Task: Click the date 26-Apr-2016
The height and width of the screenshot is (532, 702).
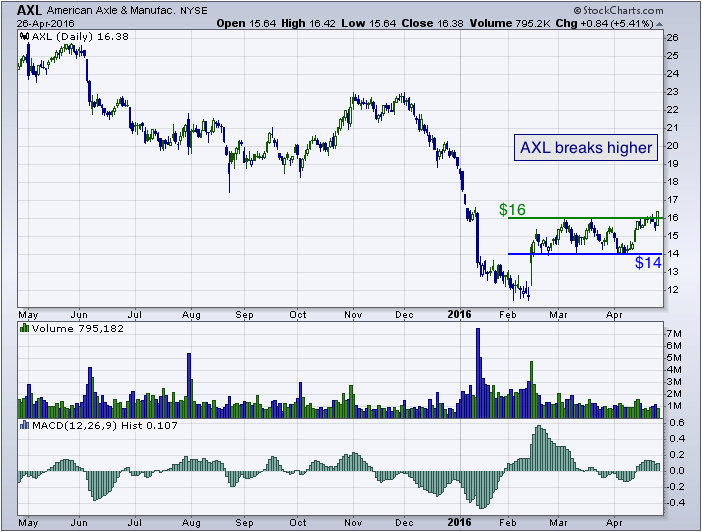Action: click(46, 23)
